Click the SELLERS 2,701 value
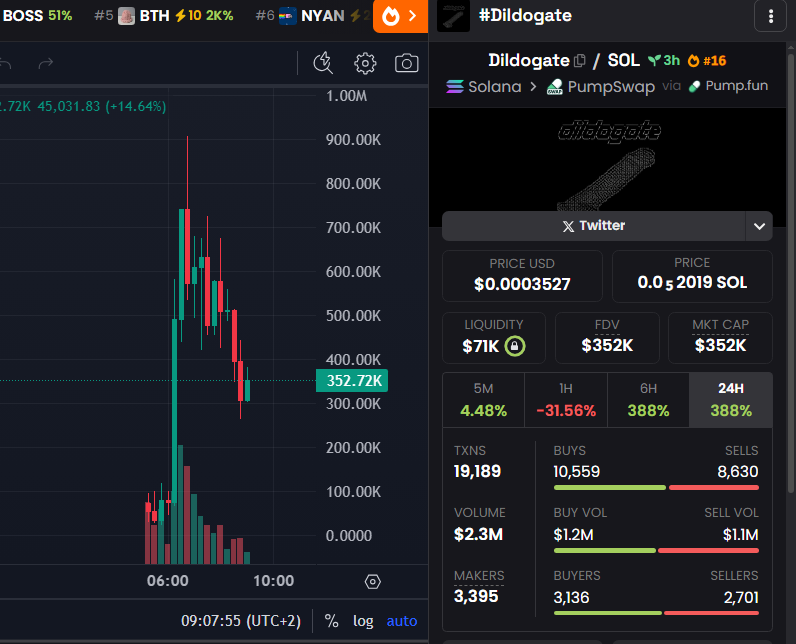This screenshot has width=796, height=644. [741, 598]
